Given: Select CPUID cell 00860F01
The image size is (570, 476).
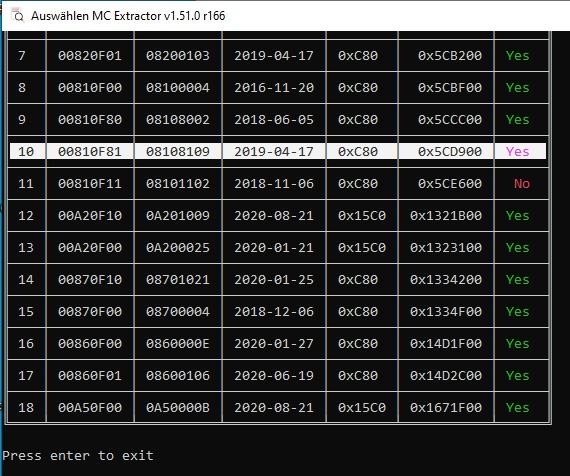Looking at the screenshot, I should 89,376.
